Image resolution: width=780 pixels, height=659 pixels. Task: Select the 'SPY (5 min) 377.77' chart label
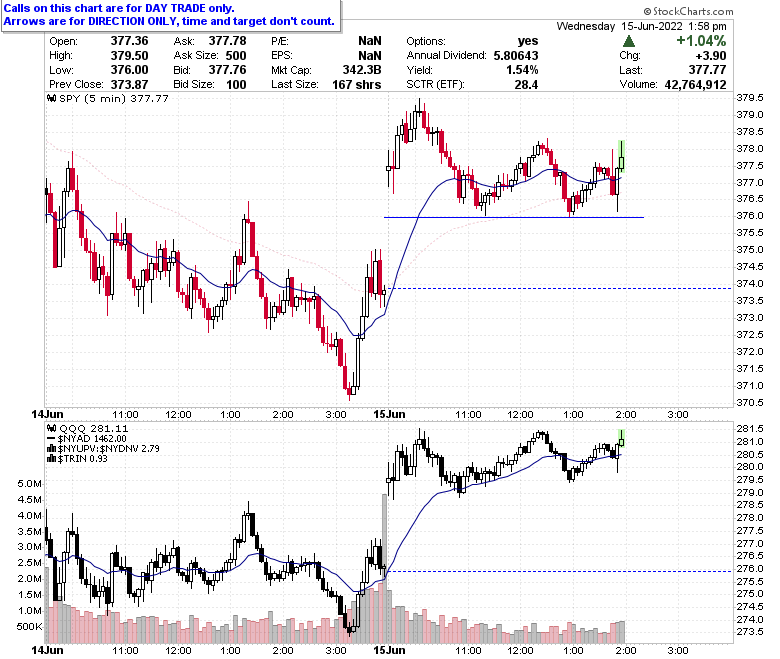[x=114, y=98]
